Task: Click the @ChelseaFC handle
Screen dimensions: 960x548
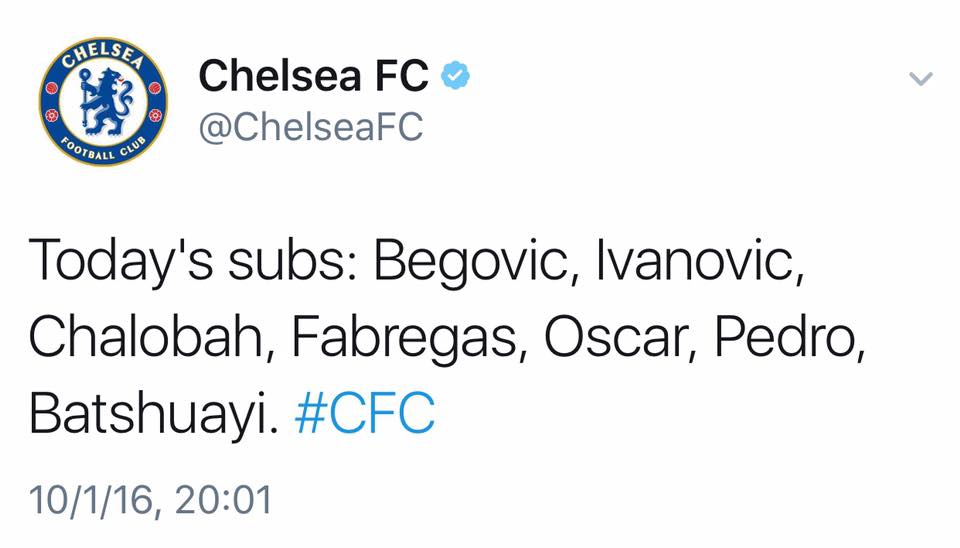Action: [311, 127]
